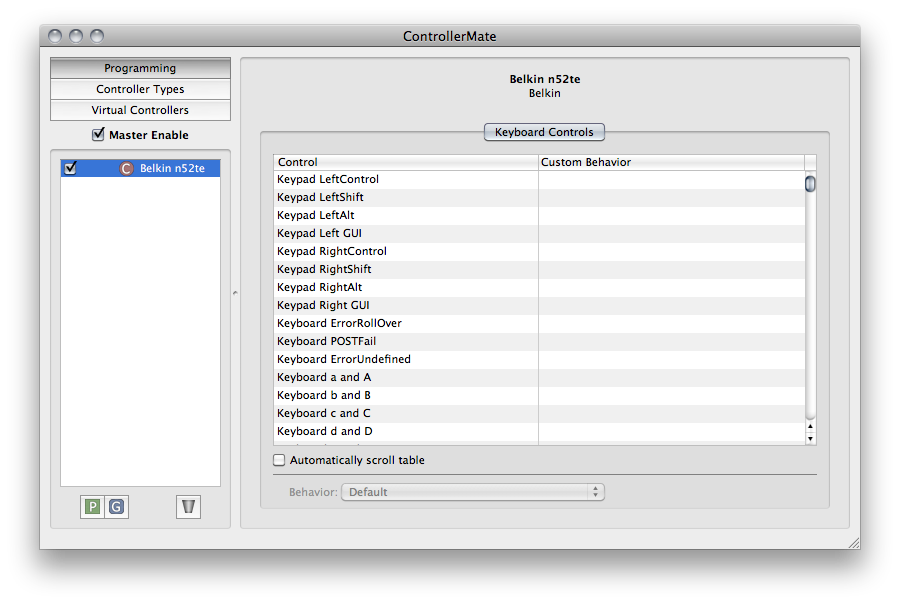The width and height of the screenshot is (900, 604).
Task: Click the window minimize button
Action: [x=76, y=36]
